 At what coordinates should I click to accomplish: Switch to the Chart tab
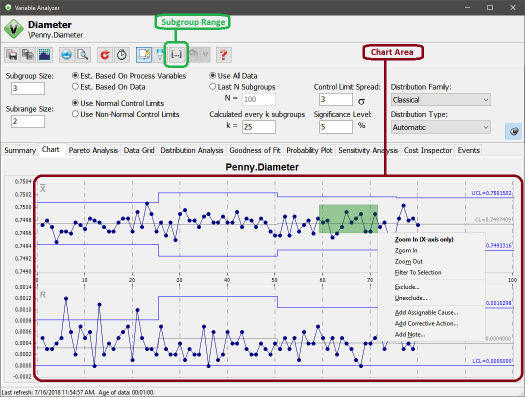pos(51,150)
